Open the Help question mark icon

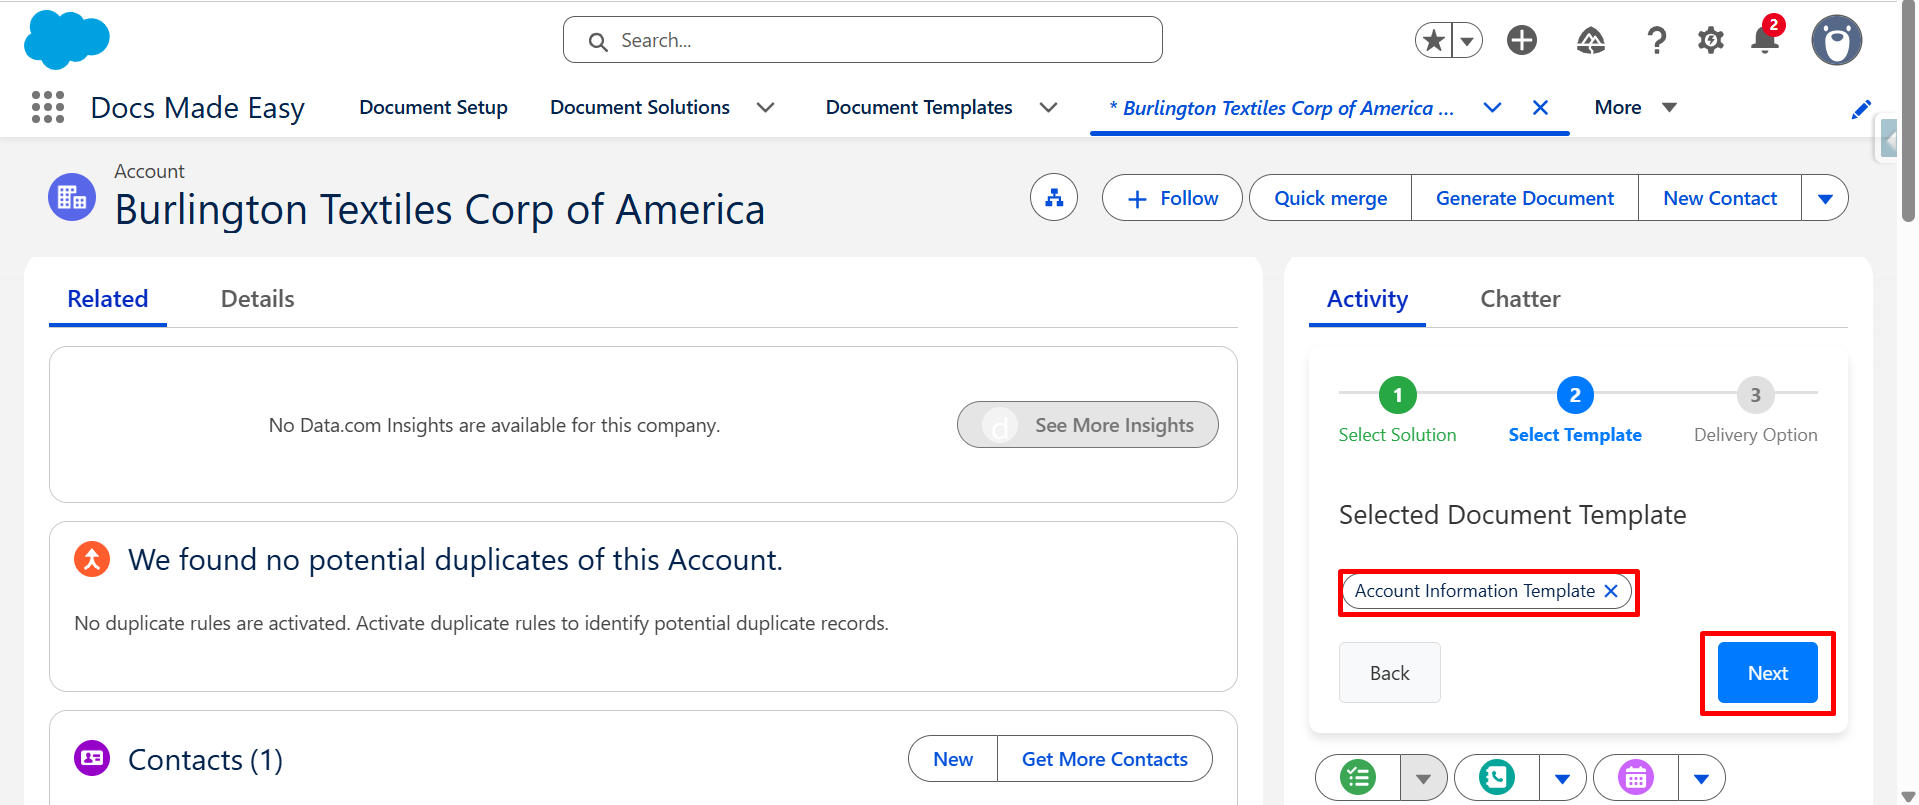1656,40
